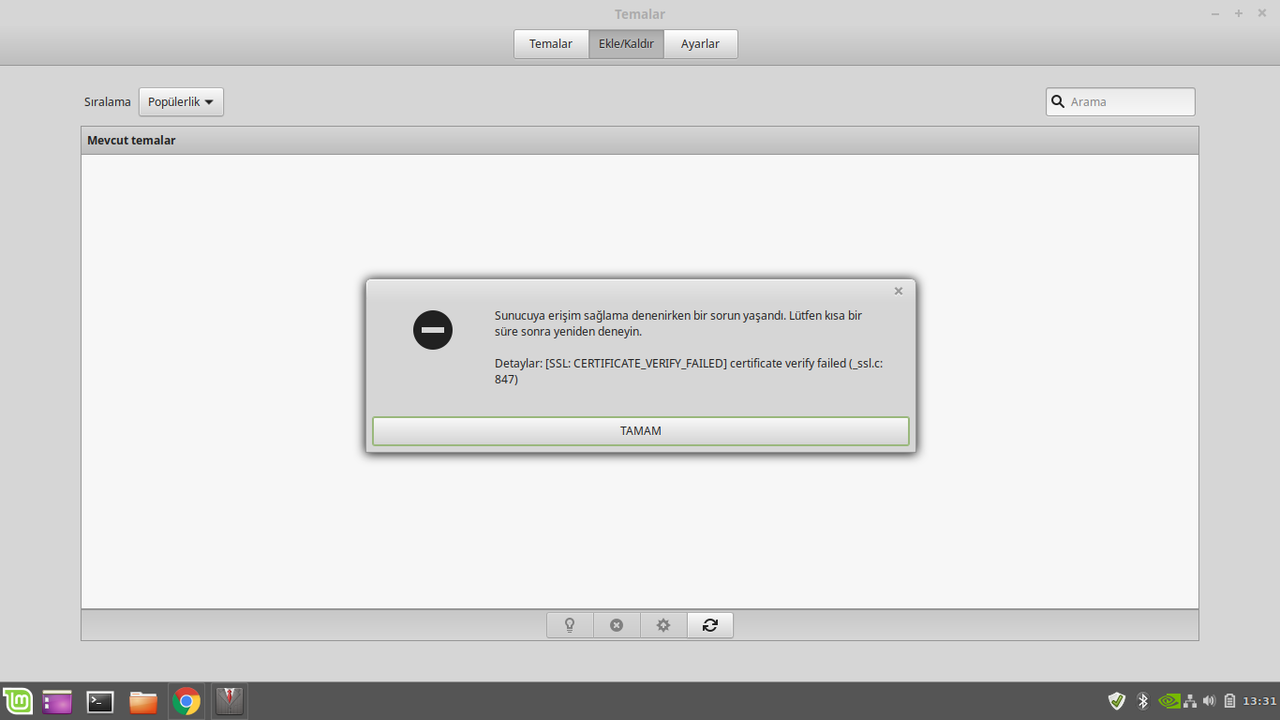Screen dimensions: 1280x720
Task: Click the error text starting with "Sunucuya erişim"
Action: [x=678, y=323]
